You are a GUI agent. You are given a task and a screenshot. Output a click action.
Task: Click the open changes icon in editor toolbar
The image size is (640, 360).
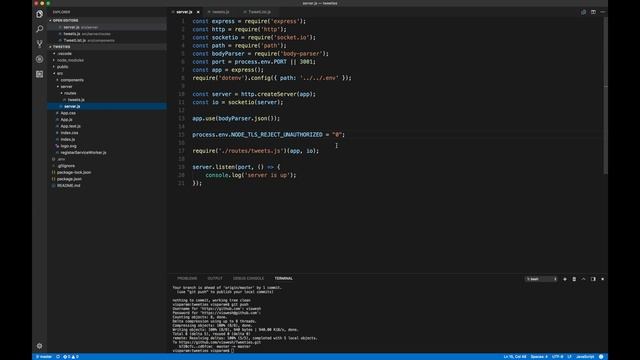(x=583, y=12)
